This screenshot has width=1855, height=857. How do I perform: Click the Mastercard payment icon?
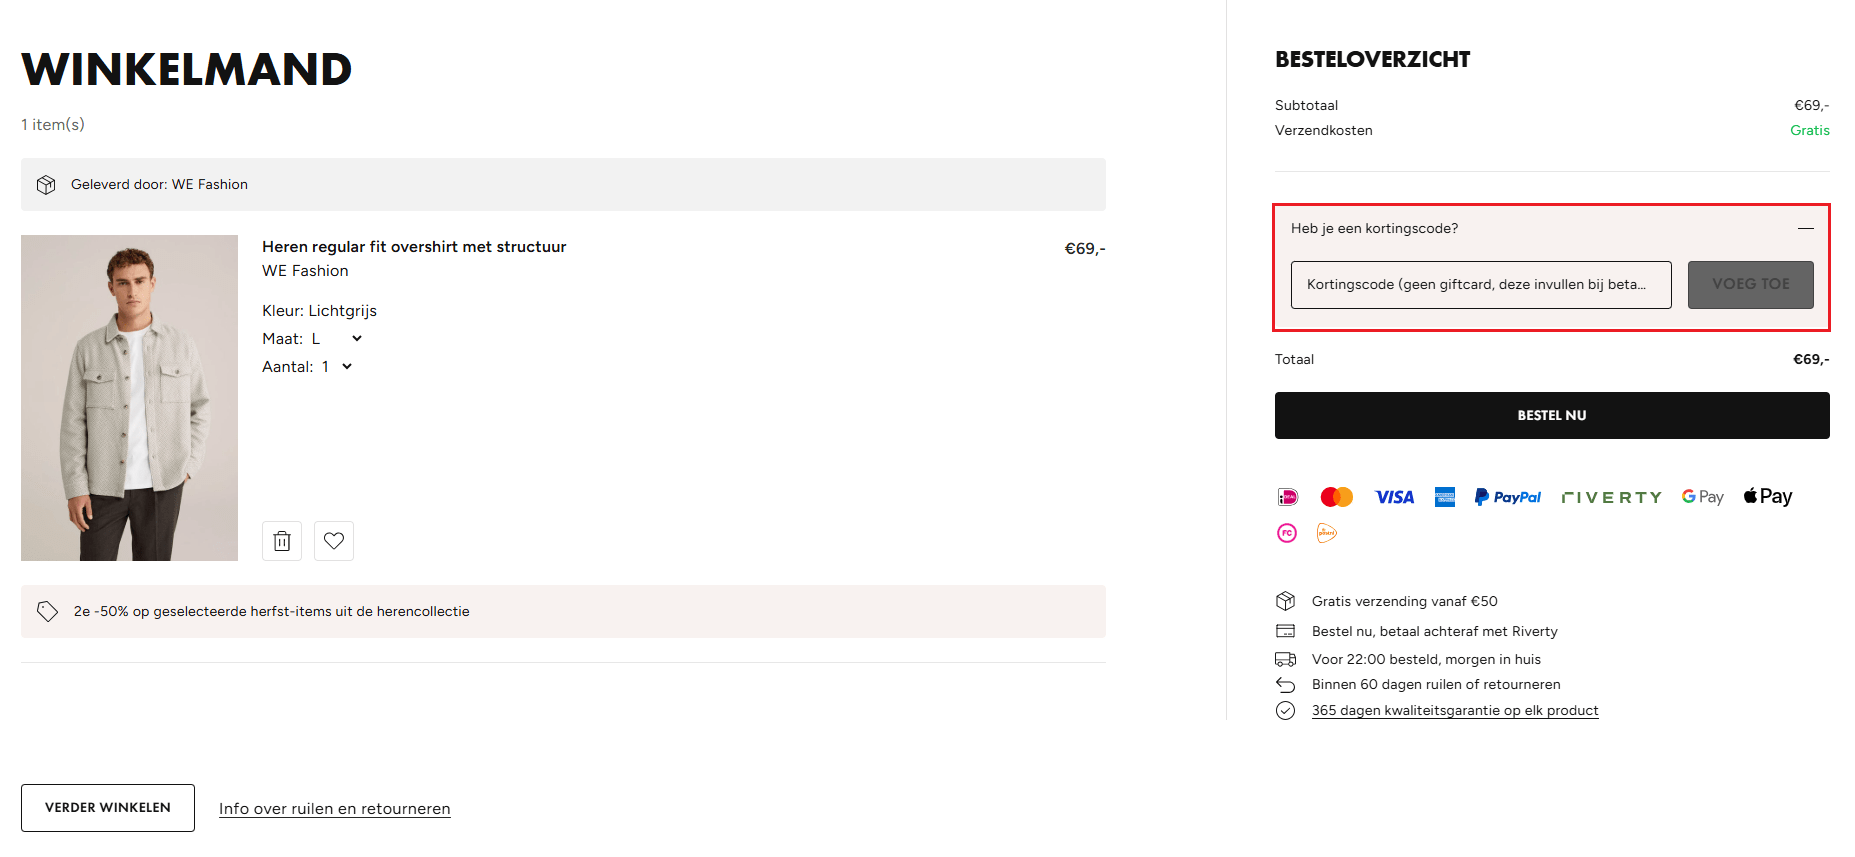tap(1337, 496)
